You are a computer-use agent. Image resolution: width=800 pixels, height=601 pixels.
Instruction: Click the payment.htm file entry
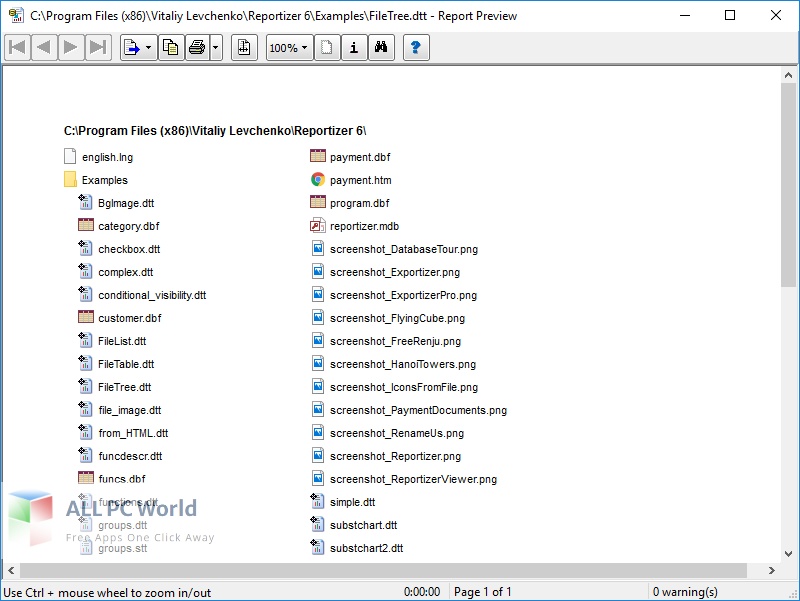[x=360, y=180]
